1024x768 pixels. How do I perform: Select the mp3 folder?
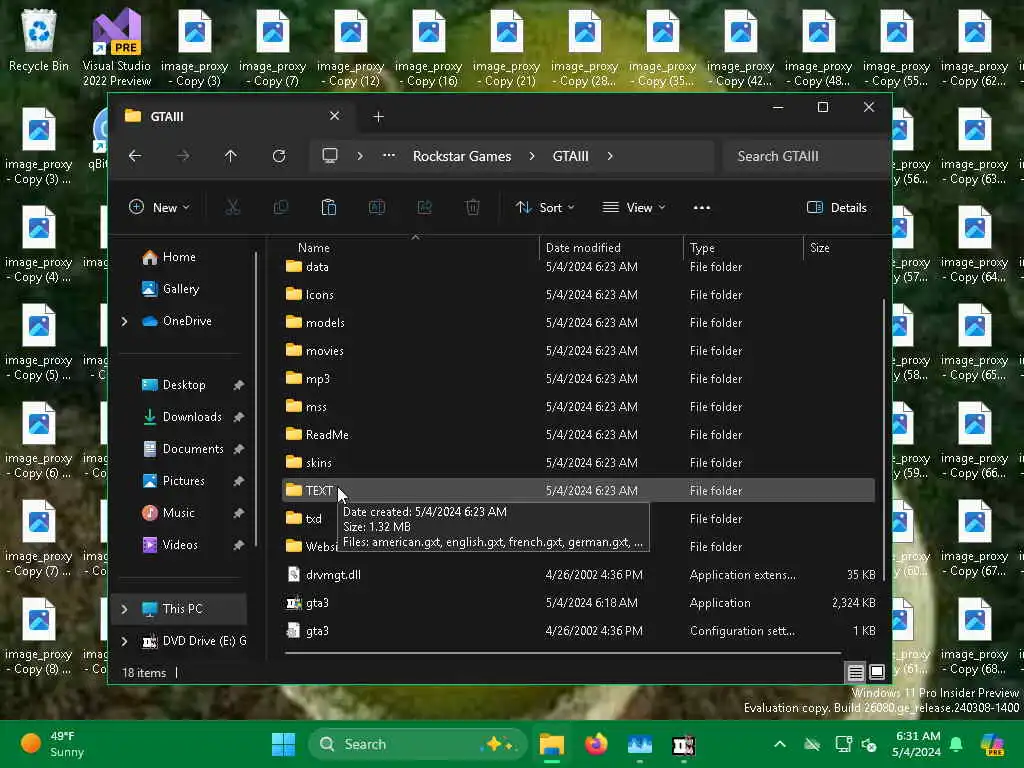pos(579,379)
